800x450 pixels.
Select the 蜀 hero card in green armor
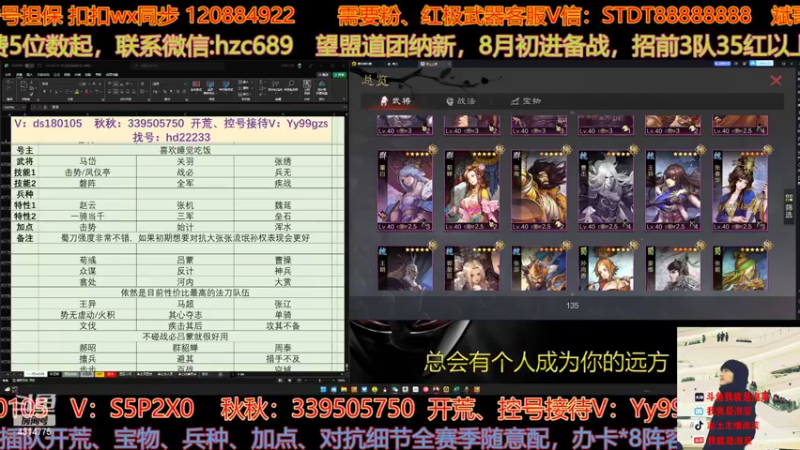[740, 268]
